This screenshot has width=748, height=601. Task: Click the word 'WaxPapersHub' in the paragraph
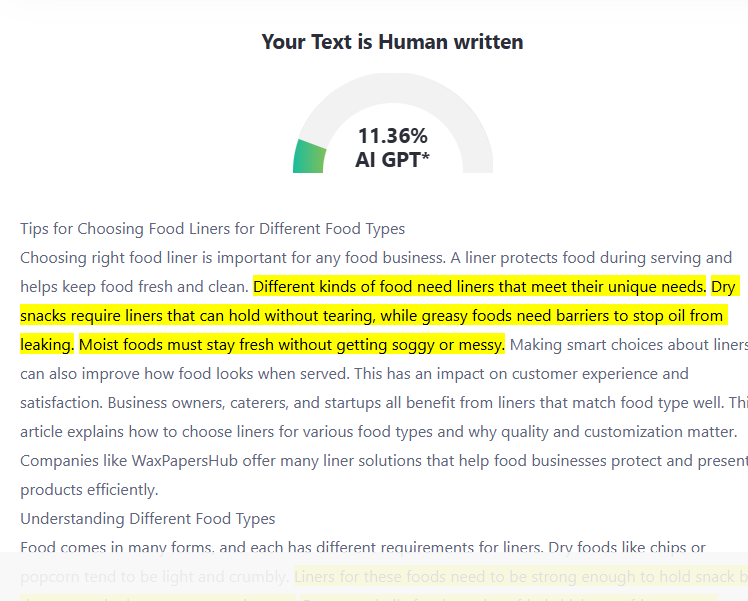(185, 461)
